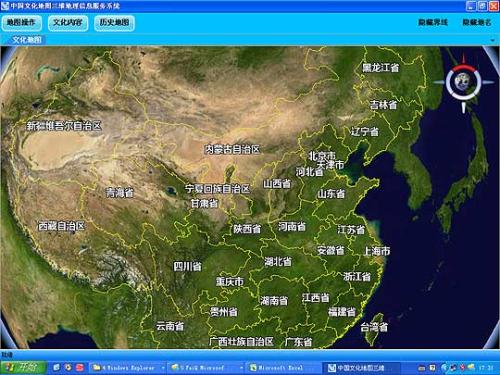Expand the Microsoft Word taskbar group arrow

241,368
